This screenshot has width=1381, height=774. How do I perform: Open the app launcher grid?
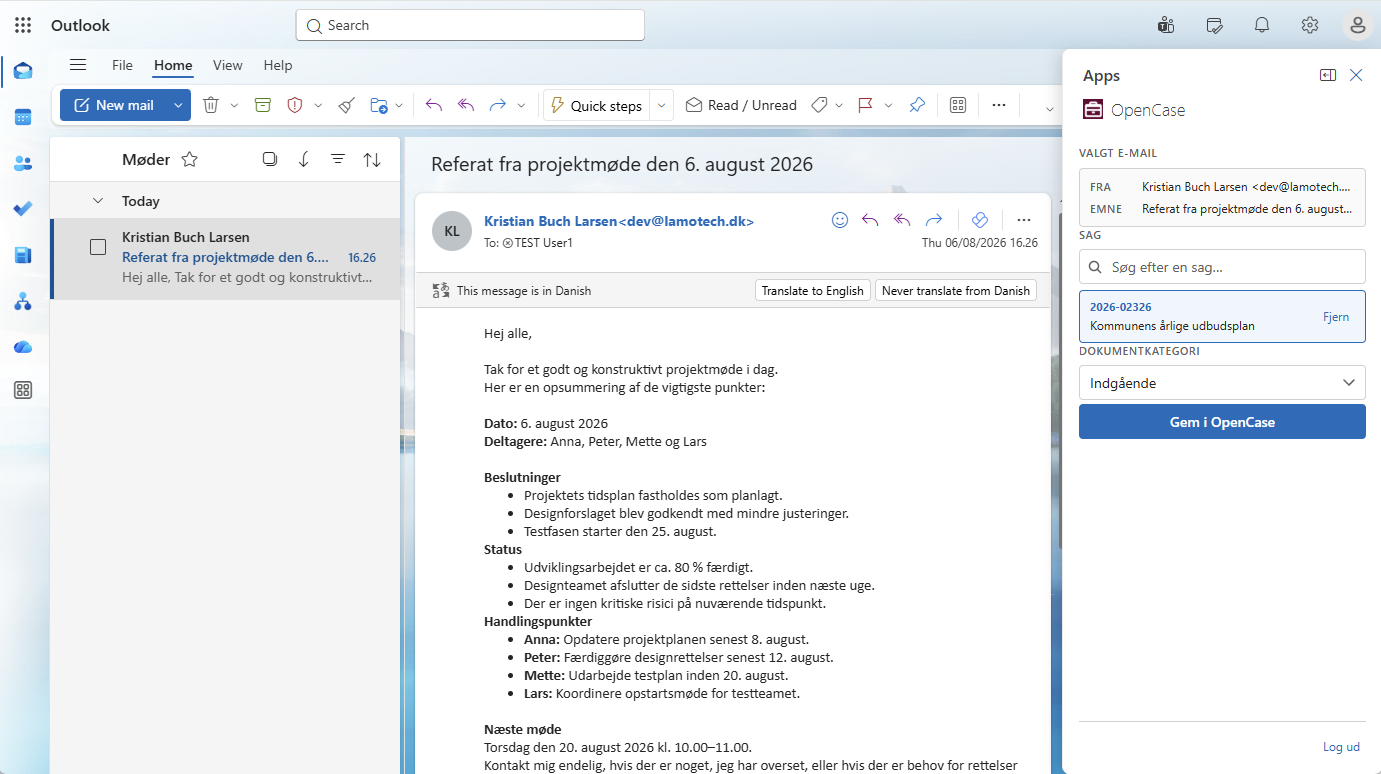(x=23, y=25)
